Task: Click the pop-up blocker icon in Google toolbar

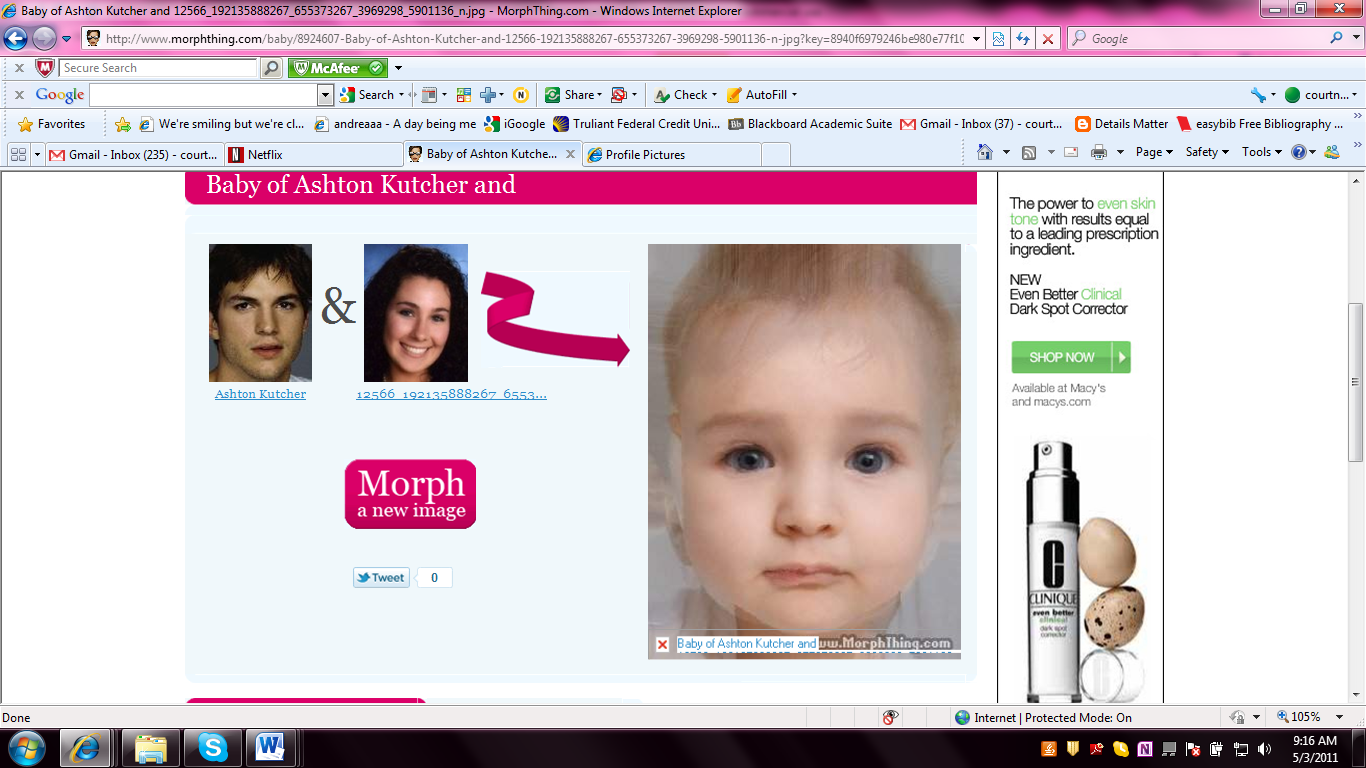Action: tap(618, 95)
